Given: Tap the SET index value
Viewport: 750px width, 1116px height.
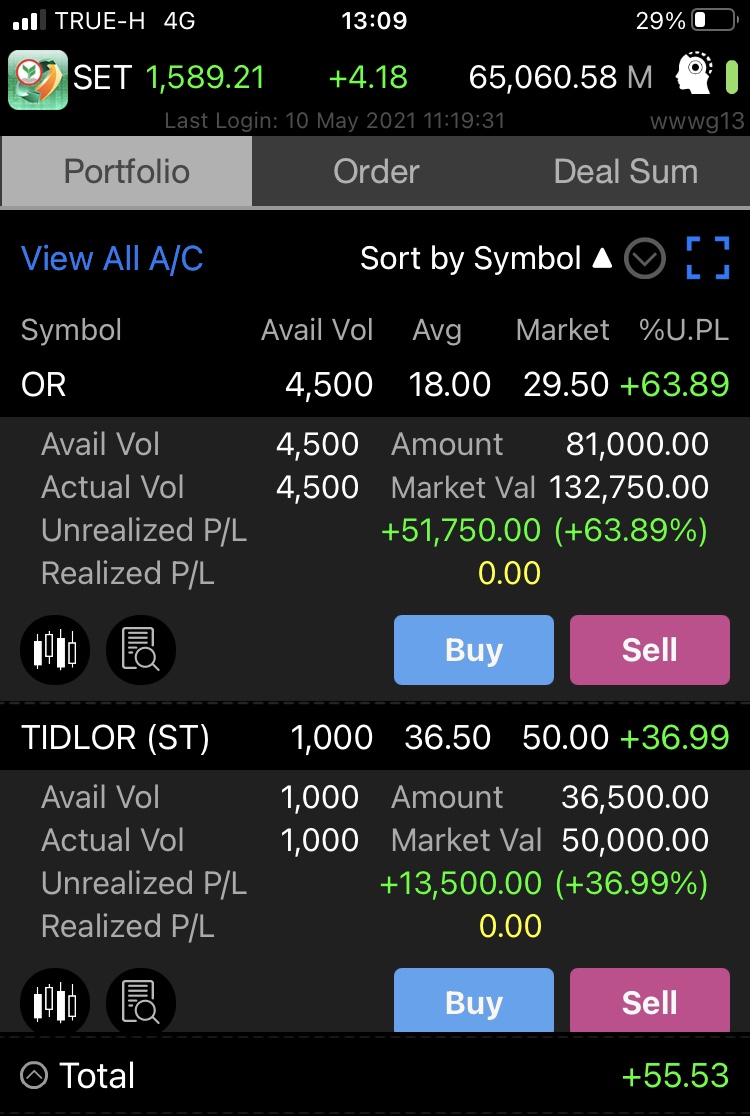Looking at the screenshot, I should coord(205,78).
